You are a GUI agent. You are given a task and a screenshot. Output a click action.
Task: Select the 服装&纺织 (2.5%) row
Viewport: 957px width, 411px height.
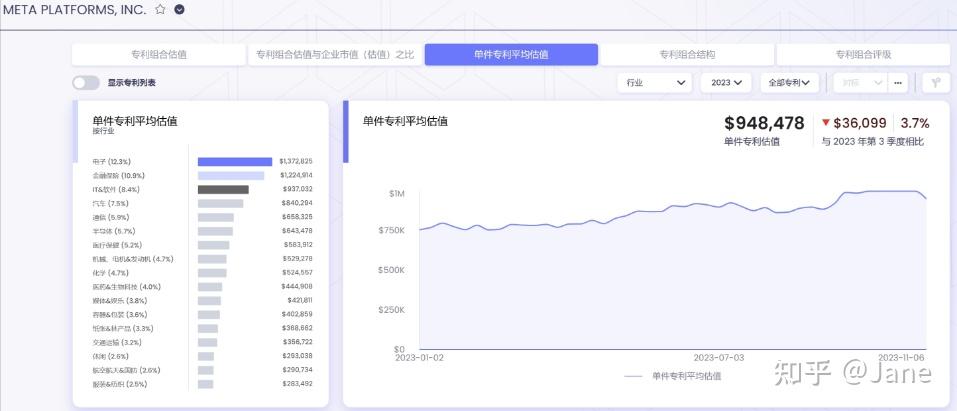203,384
